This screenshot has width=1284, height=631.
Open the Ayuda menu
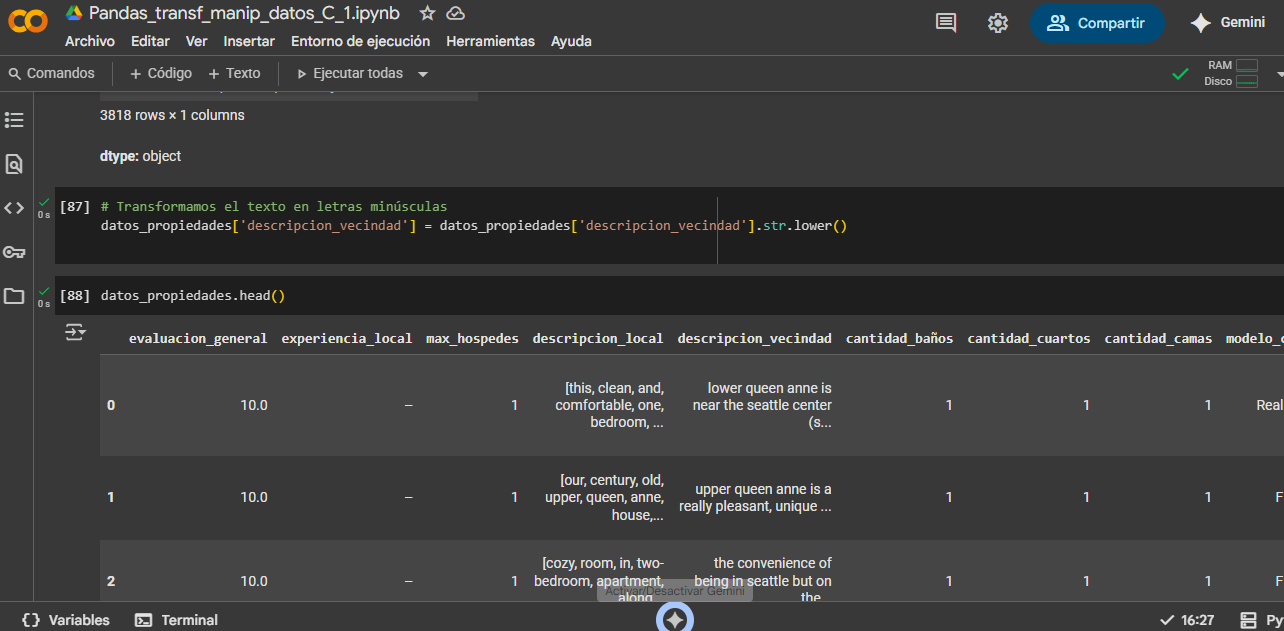point(571,41)
